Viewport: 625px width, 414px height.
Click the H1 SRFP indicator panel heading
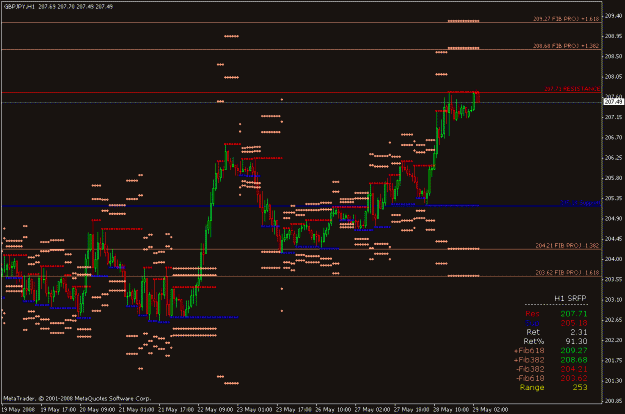pos(570,298)
